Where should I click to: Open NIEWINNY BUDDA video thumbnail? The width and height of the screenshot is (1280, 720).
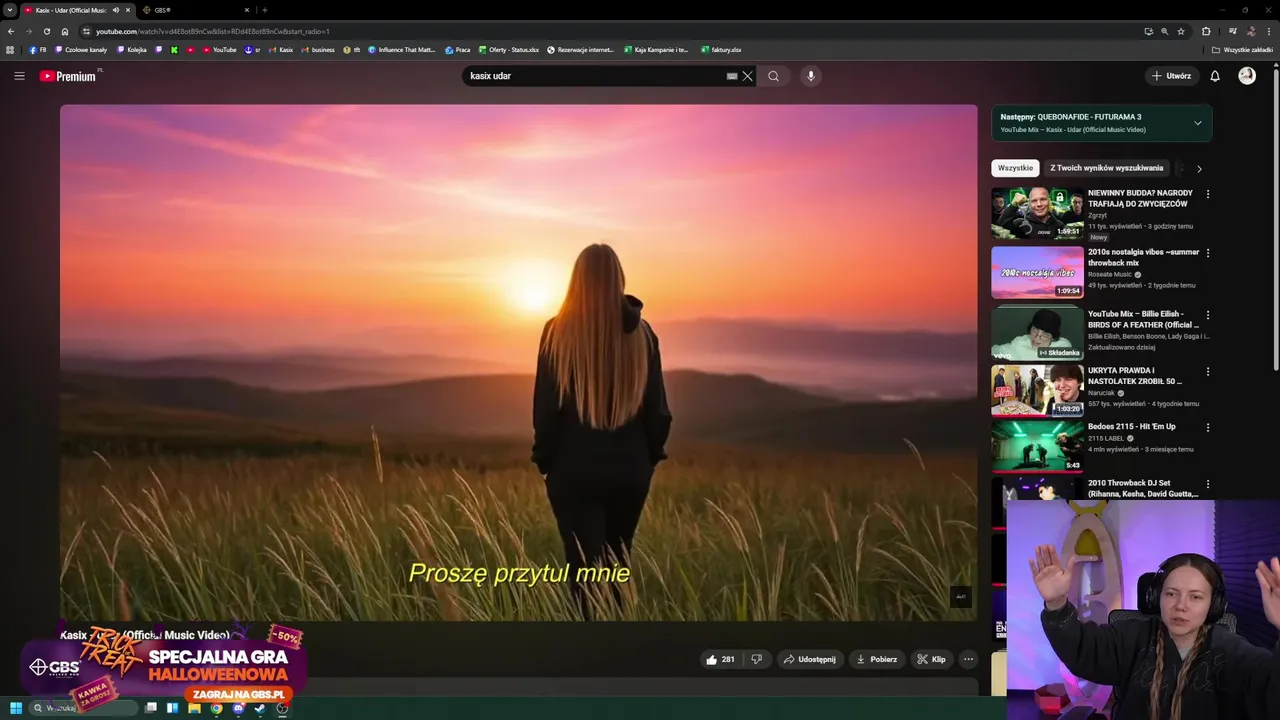pyautogui.click(x=1037, y=213)
